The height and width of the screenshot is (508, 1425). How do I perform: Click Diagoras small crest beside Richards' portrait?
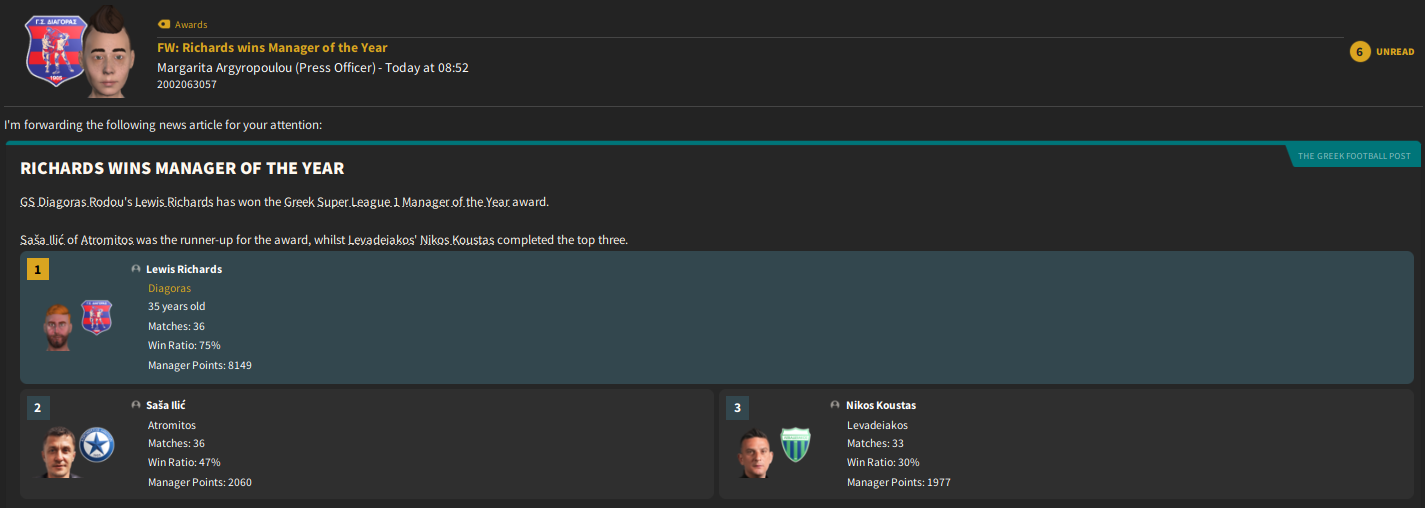(97, 317)
